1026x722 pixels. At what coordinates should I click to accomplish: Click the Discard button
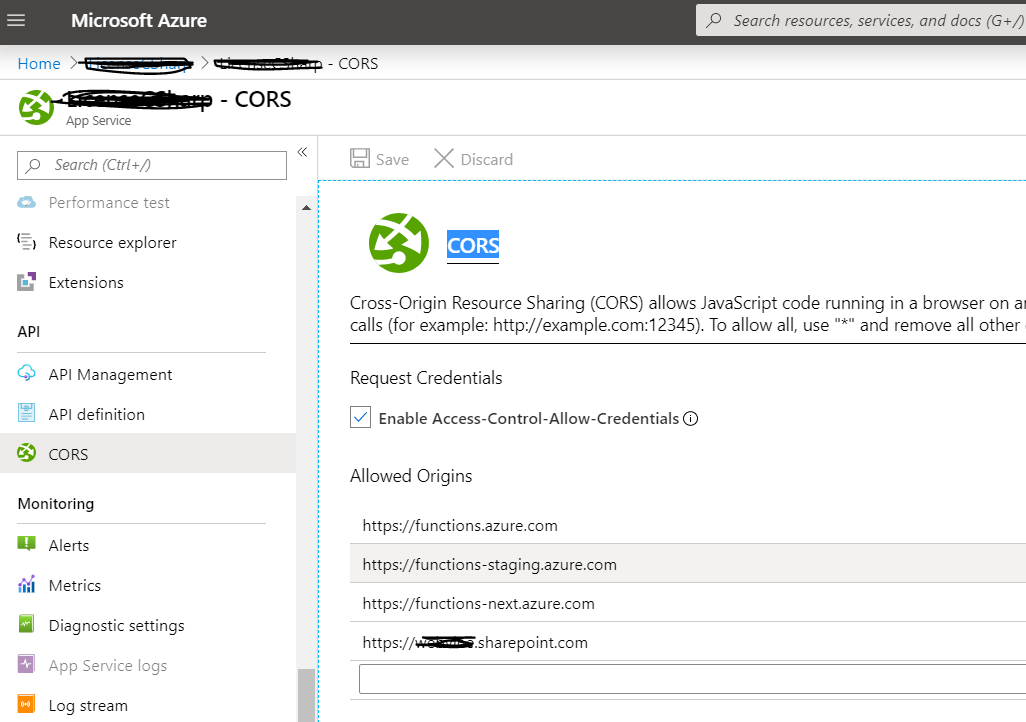coord(474,159)
